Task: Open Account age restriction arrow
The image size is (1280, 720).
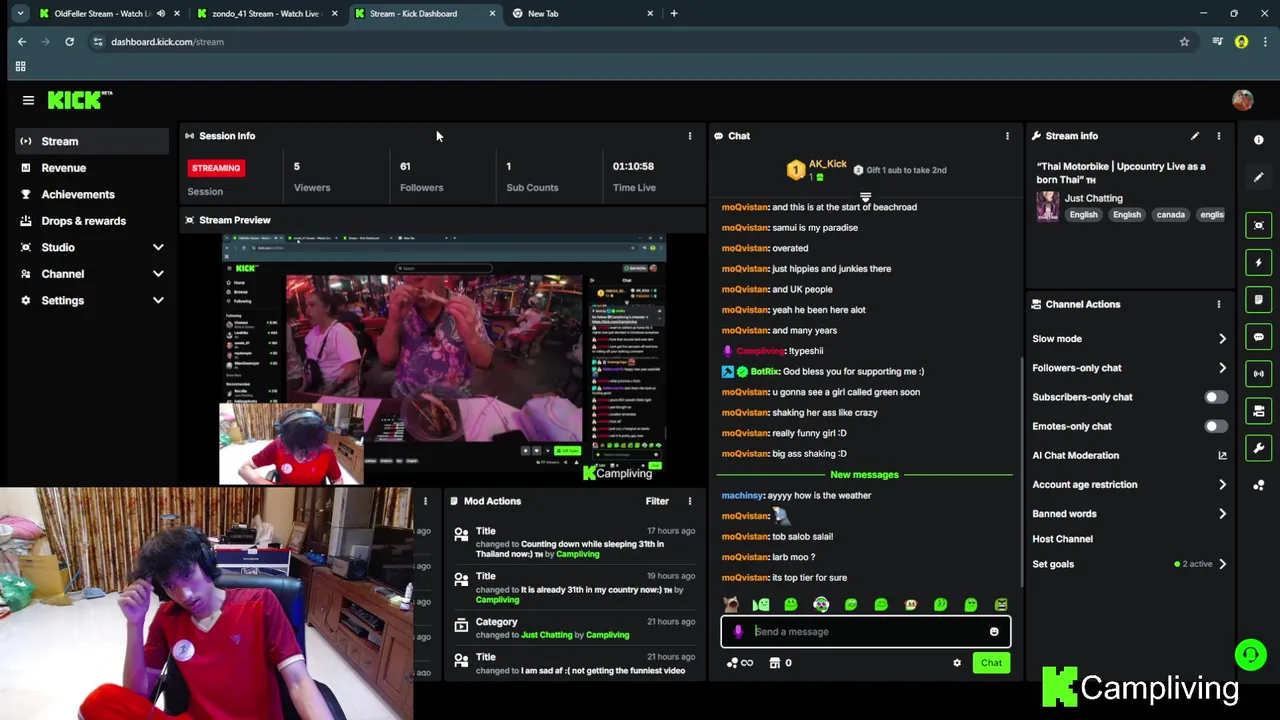Action: click(1222, 485)
